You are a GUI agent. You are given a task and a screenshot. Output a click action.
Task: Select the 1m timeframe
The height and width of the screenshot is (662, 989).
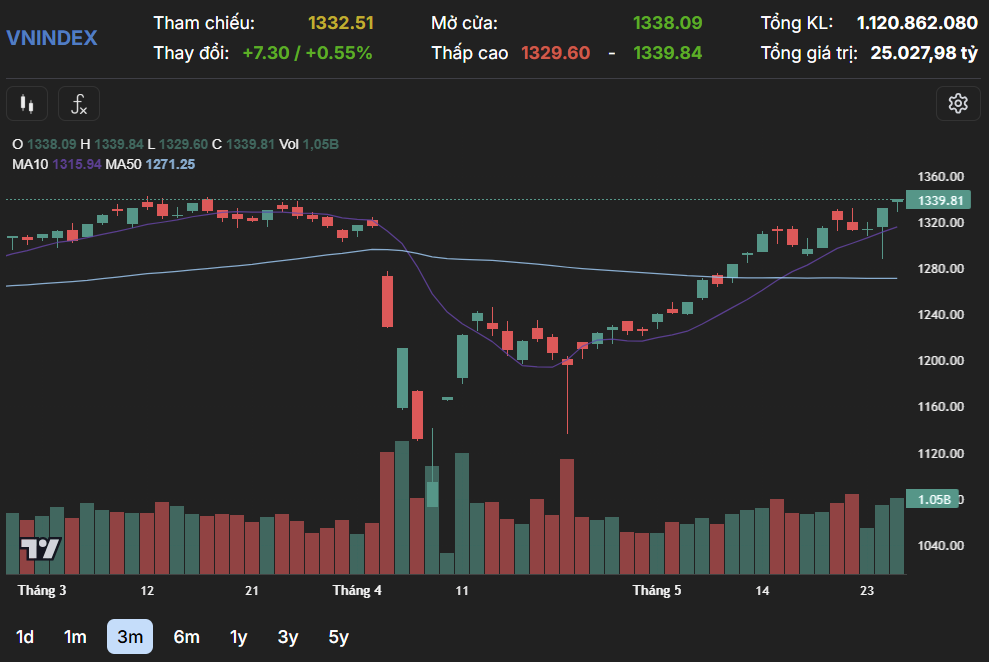[75, 637]
